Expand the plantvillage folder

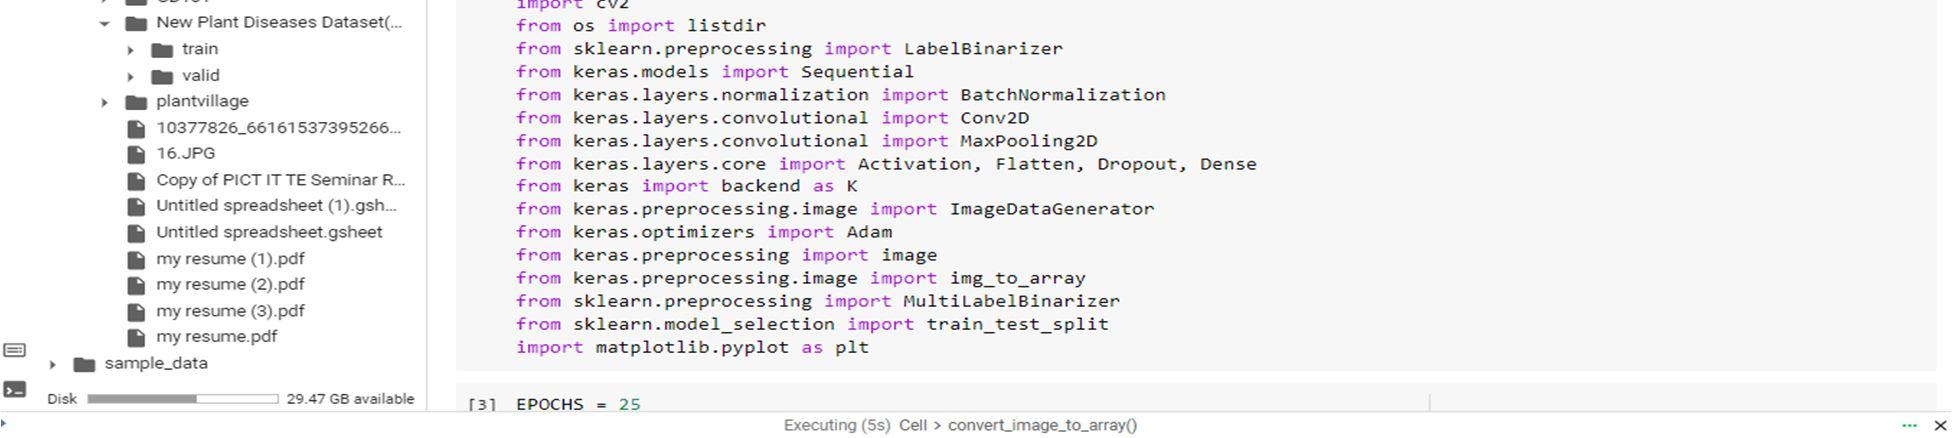(x=104, y=102)
